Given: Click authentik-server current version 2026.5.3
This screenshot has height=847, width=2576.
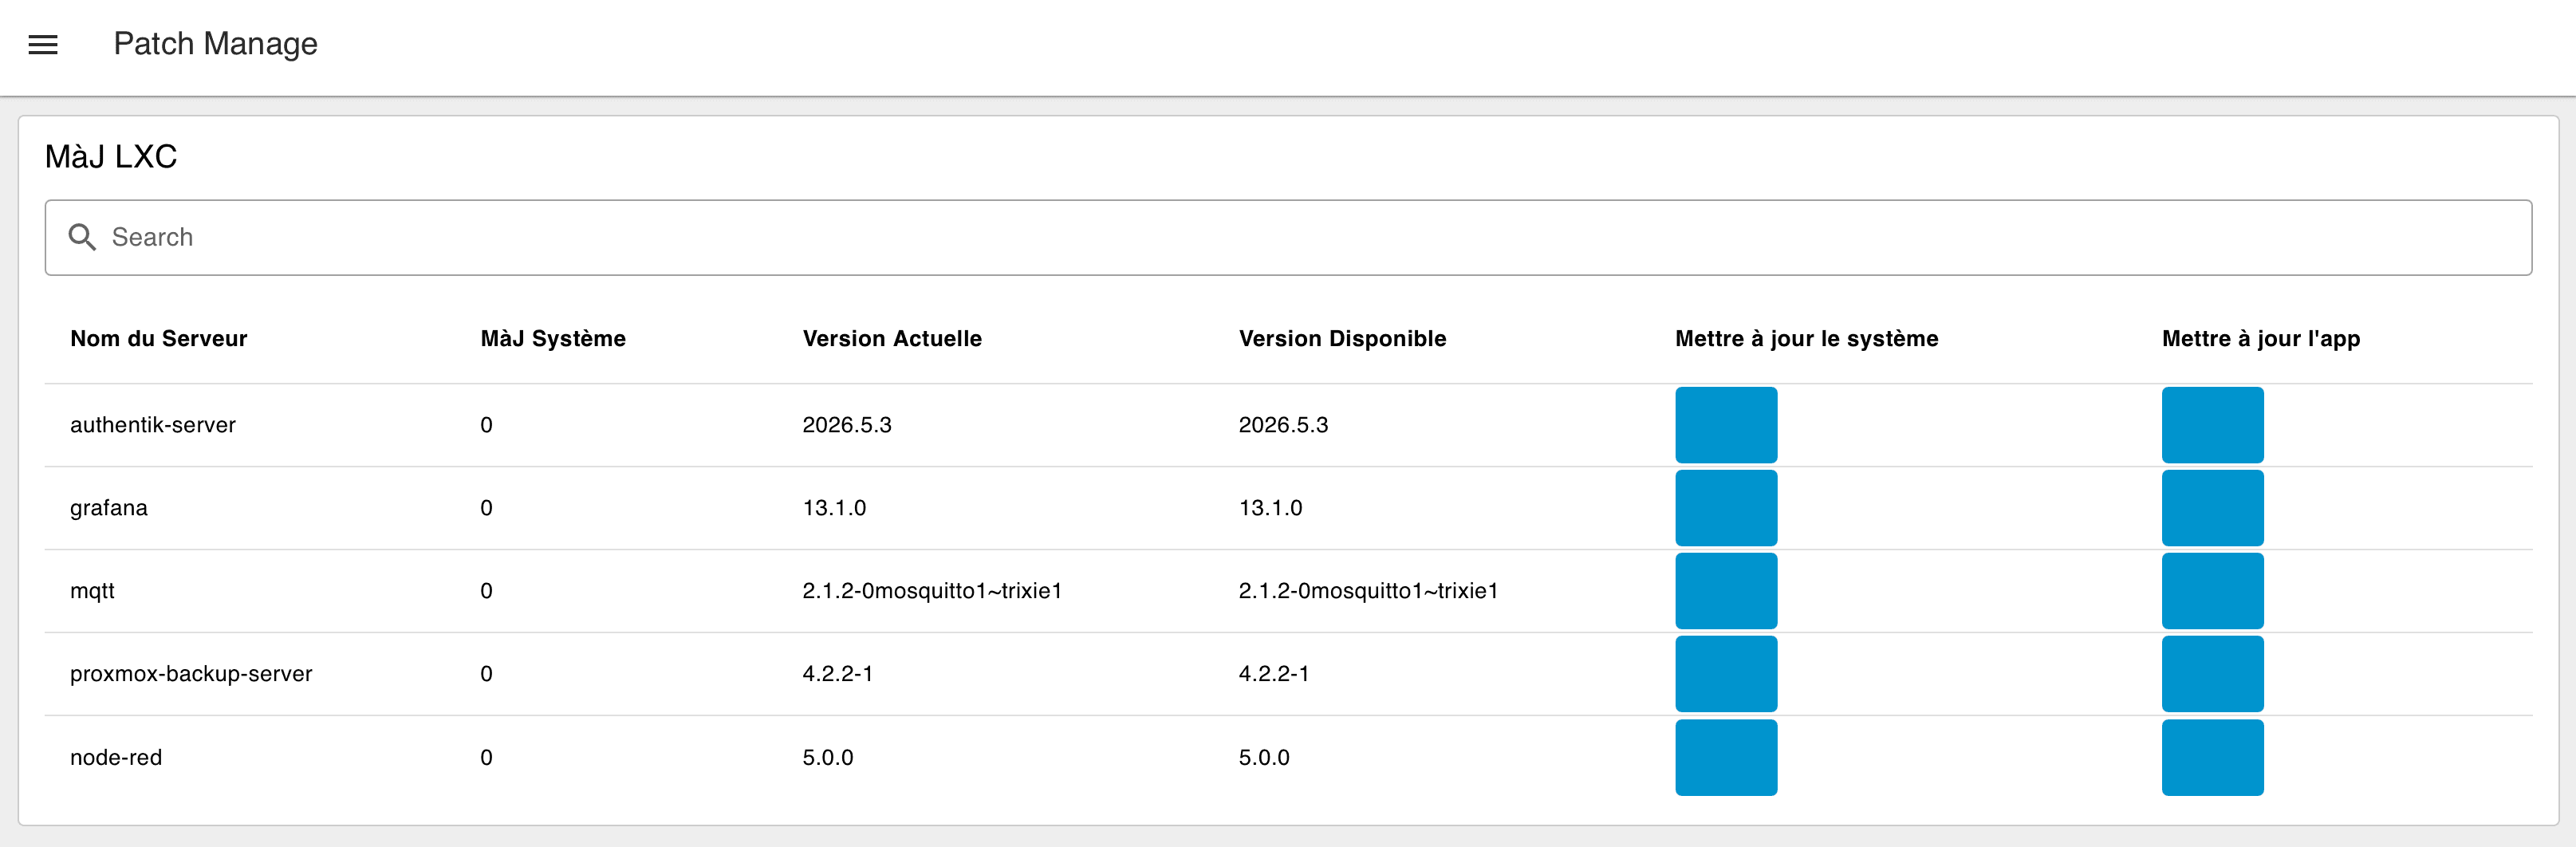Looking at the screenshot, I should (847, 425).
